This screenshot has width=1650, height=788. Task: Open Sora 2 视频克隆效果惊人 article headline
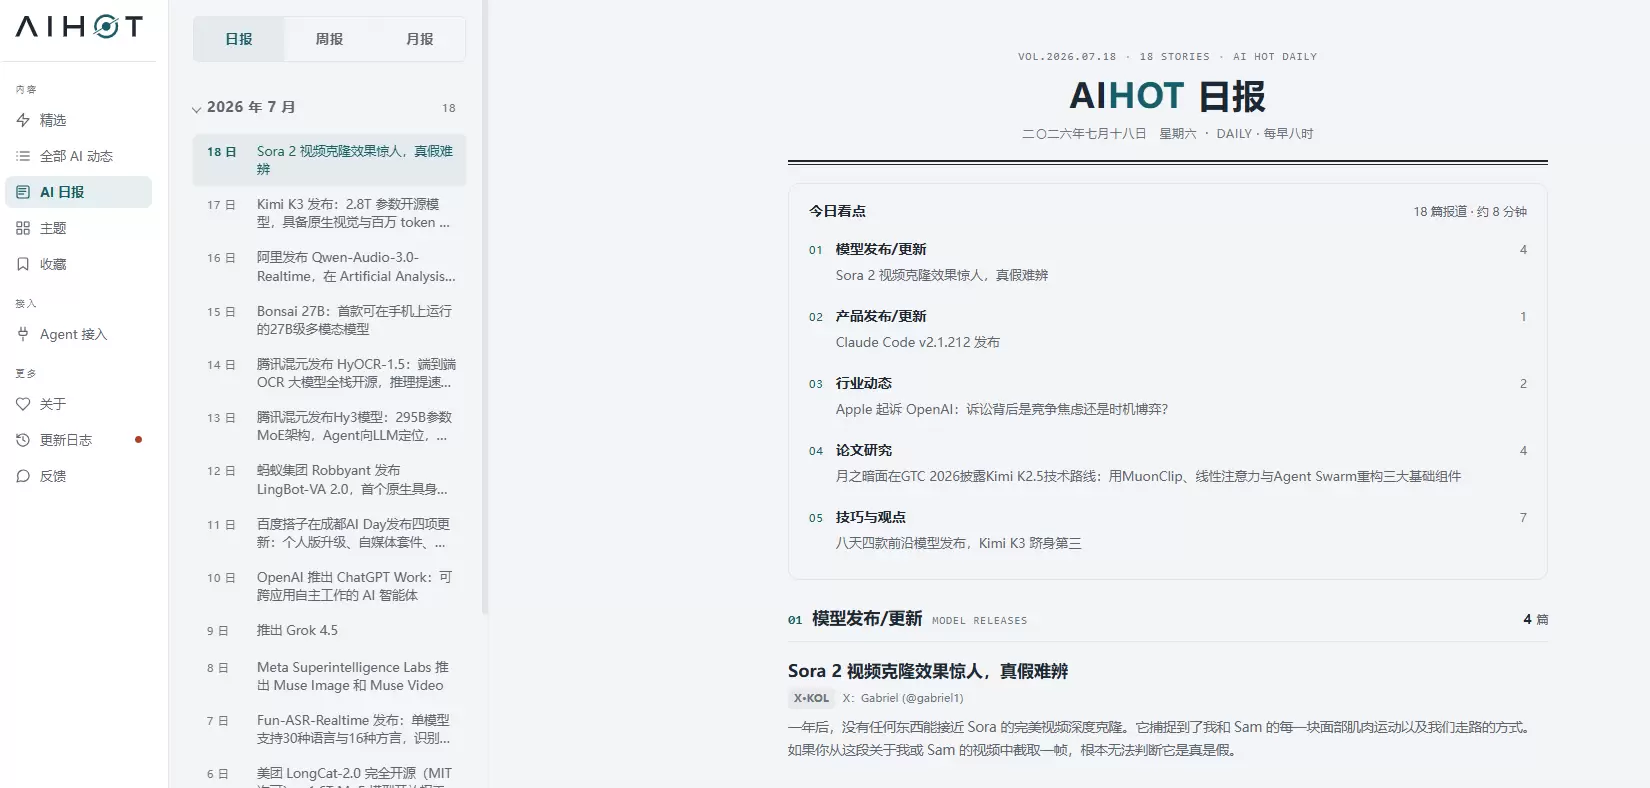(x=928, y=671)
